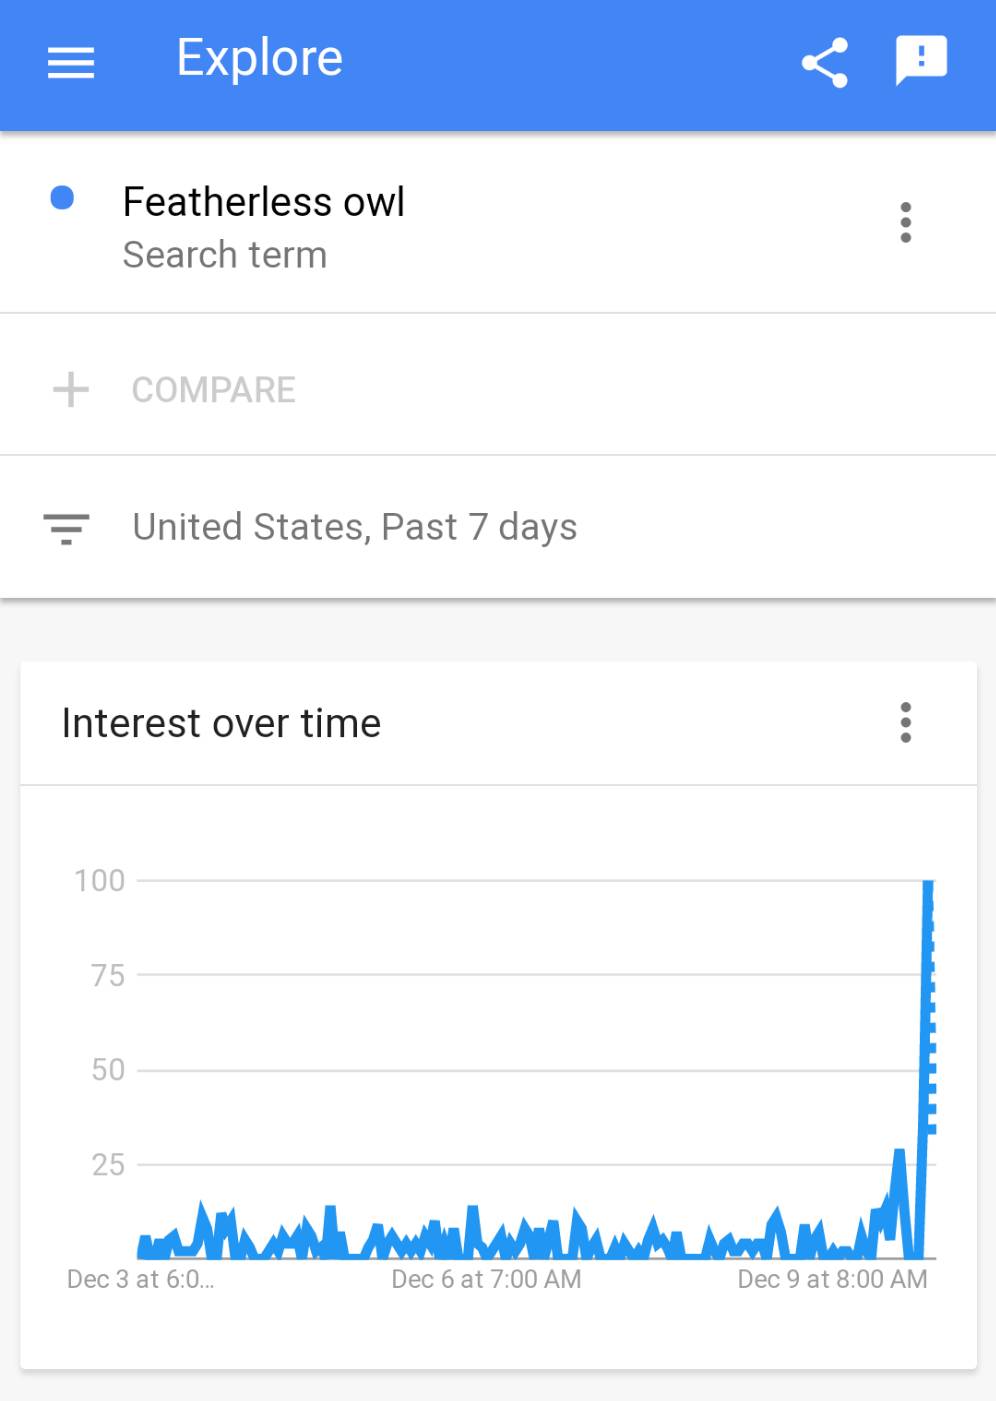Open the send feedback icon
This screenshot has height=1401, width=996.
(x=921, y=60)
